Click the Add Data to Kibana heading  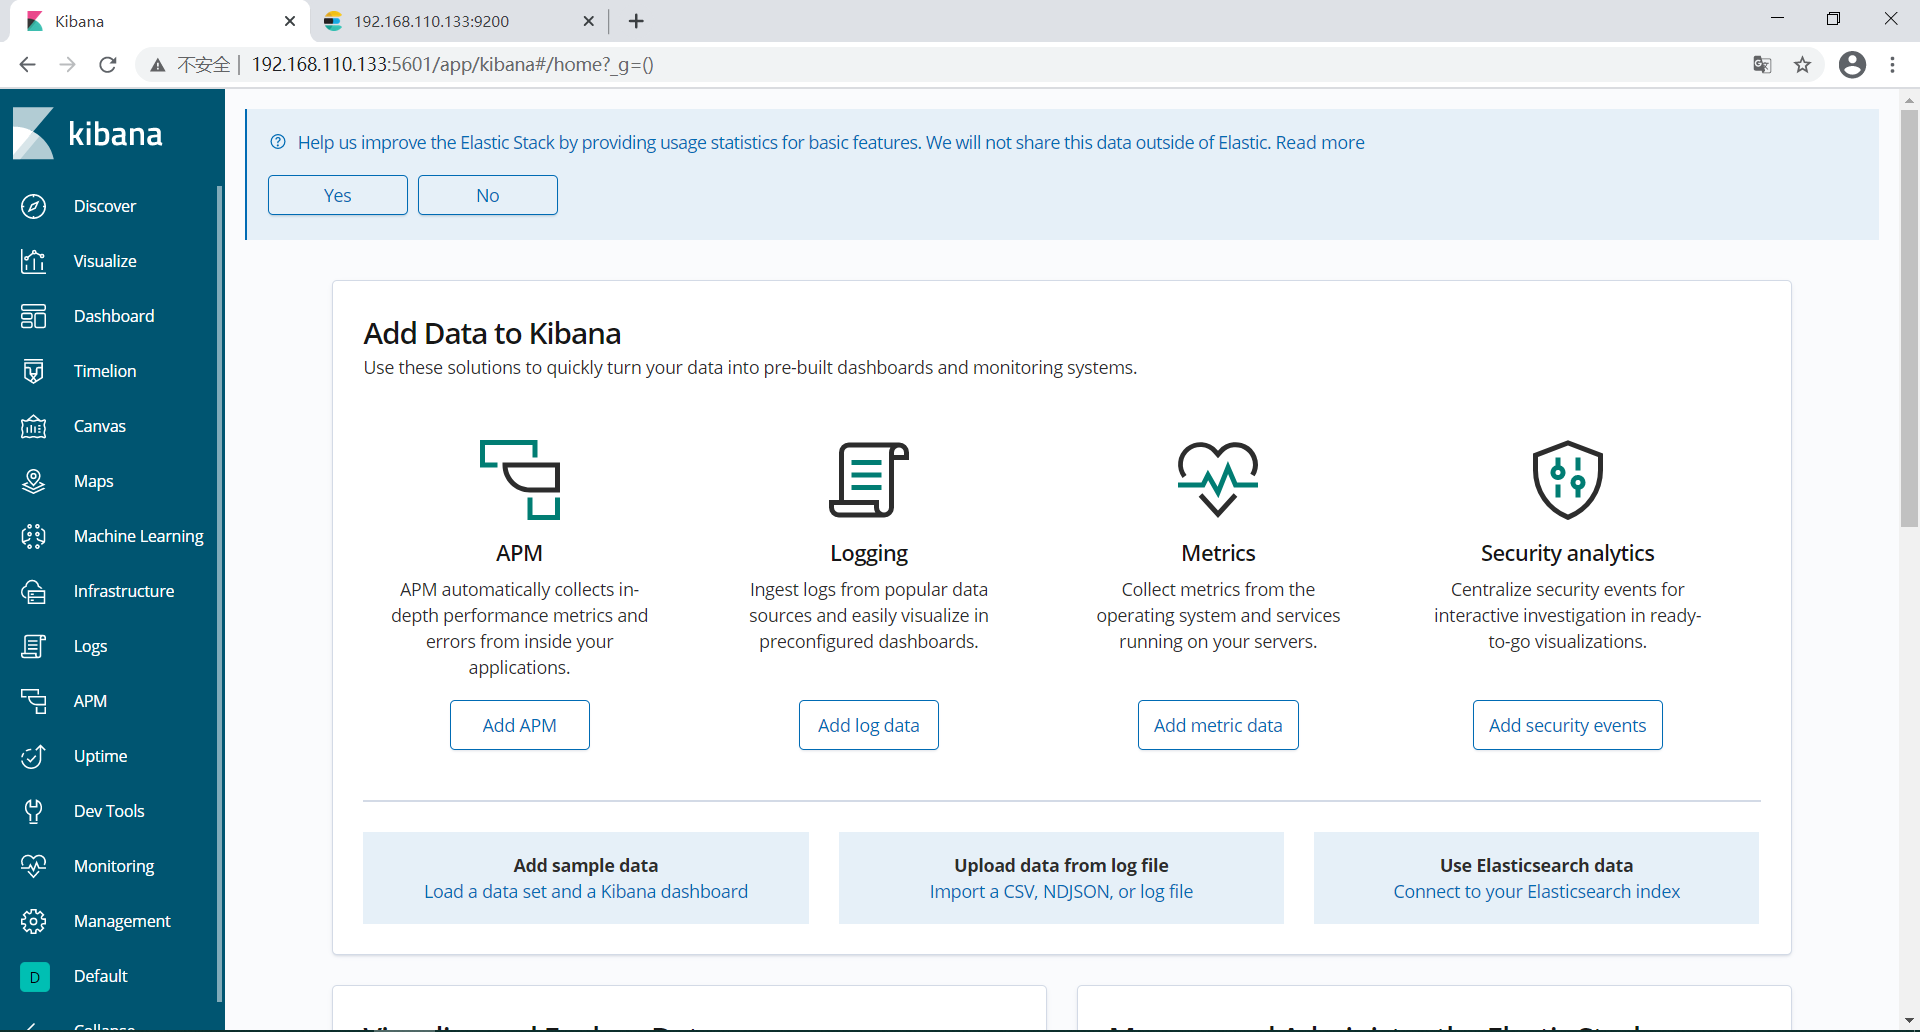click(x=492, y=333)
